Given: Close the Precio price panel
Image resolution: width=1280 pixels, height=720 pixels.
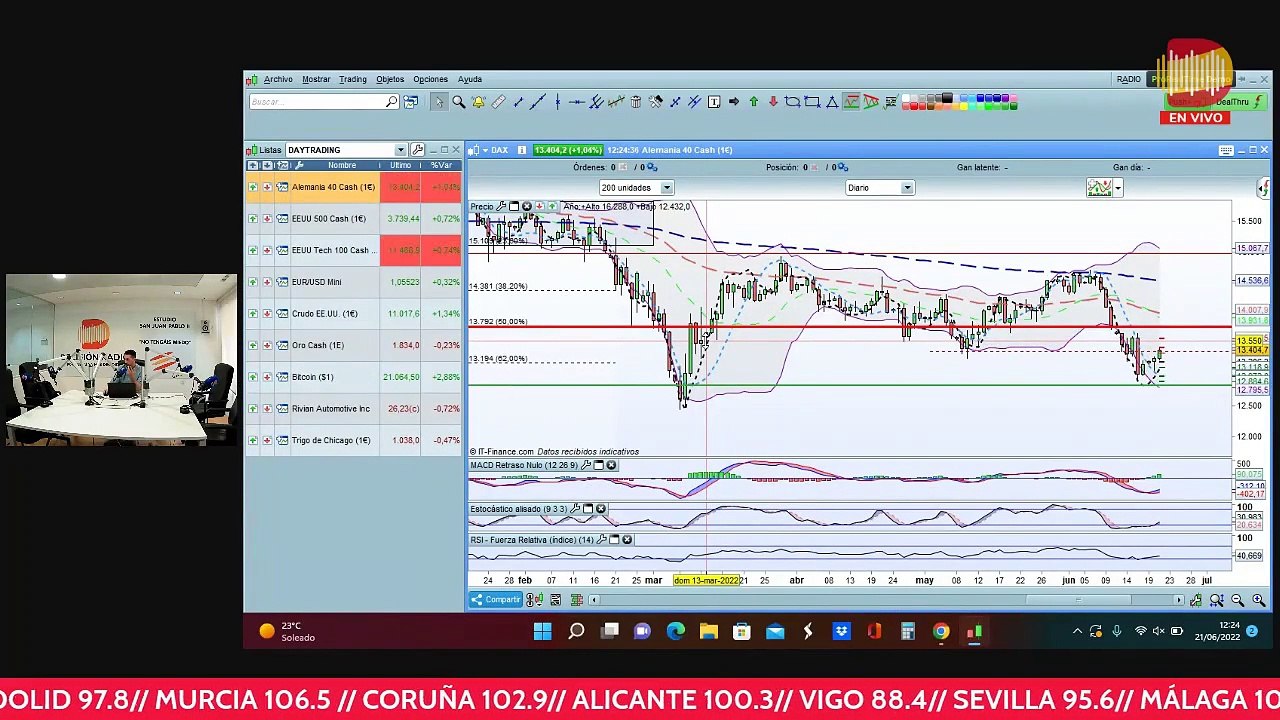Looking at the screenshot, I should point(526,206).
